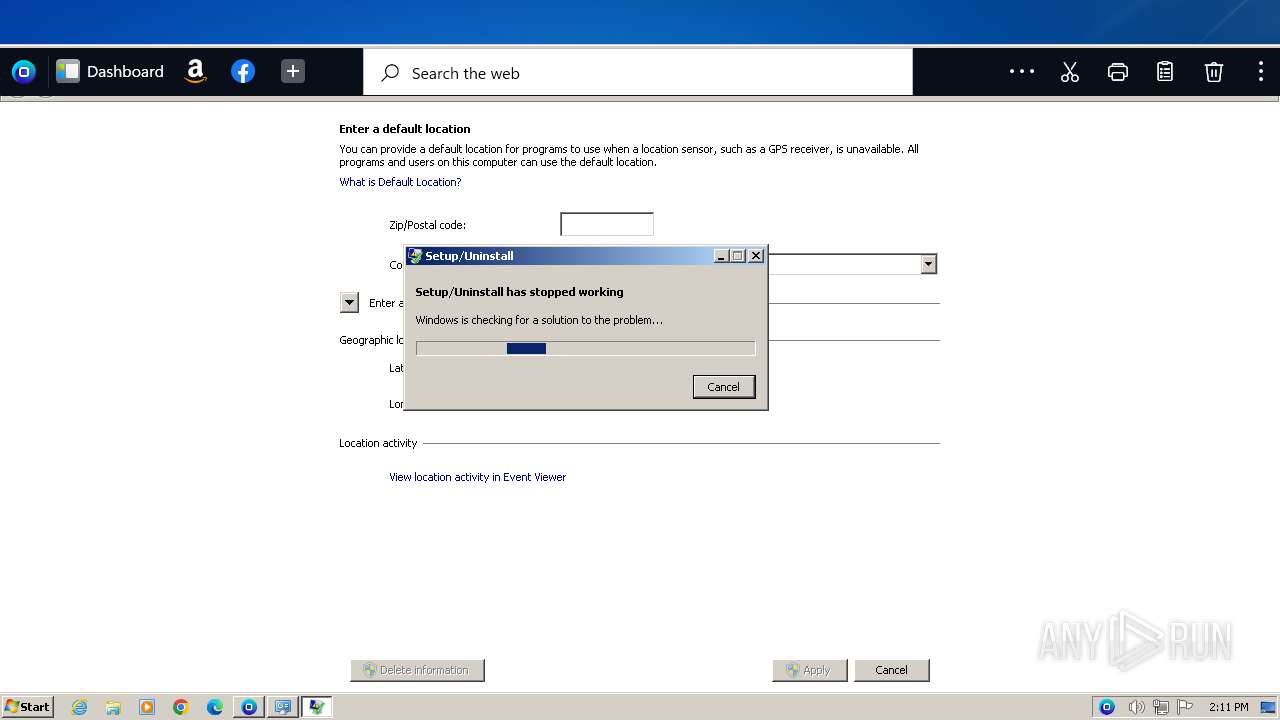The image size is (1280, 720).
Task: Close the Setup/Uninstall dialog
Action: coord(756,256)
